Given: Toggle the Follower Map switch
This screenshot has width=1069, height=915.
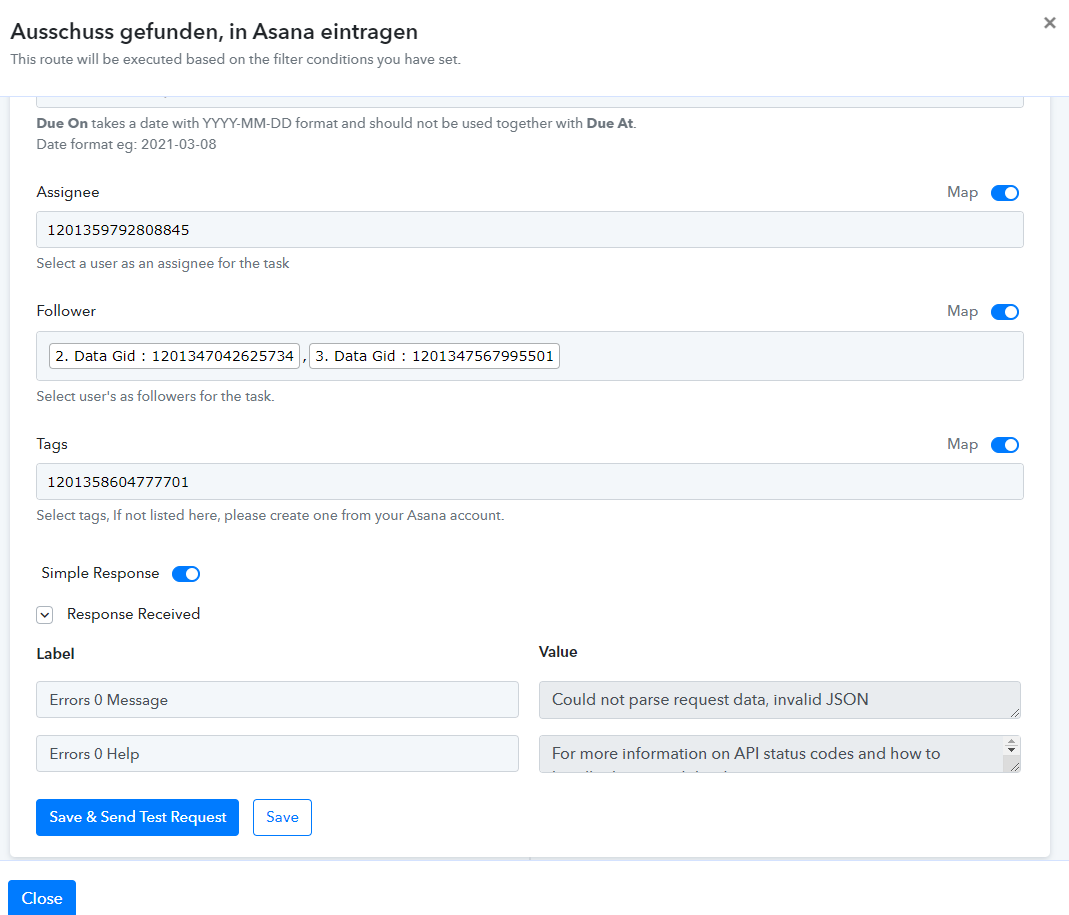Looking at the screenshot, I should (x=1004, y=312).
